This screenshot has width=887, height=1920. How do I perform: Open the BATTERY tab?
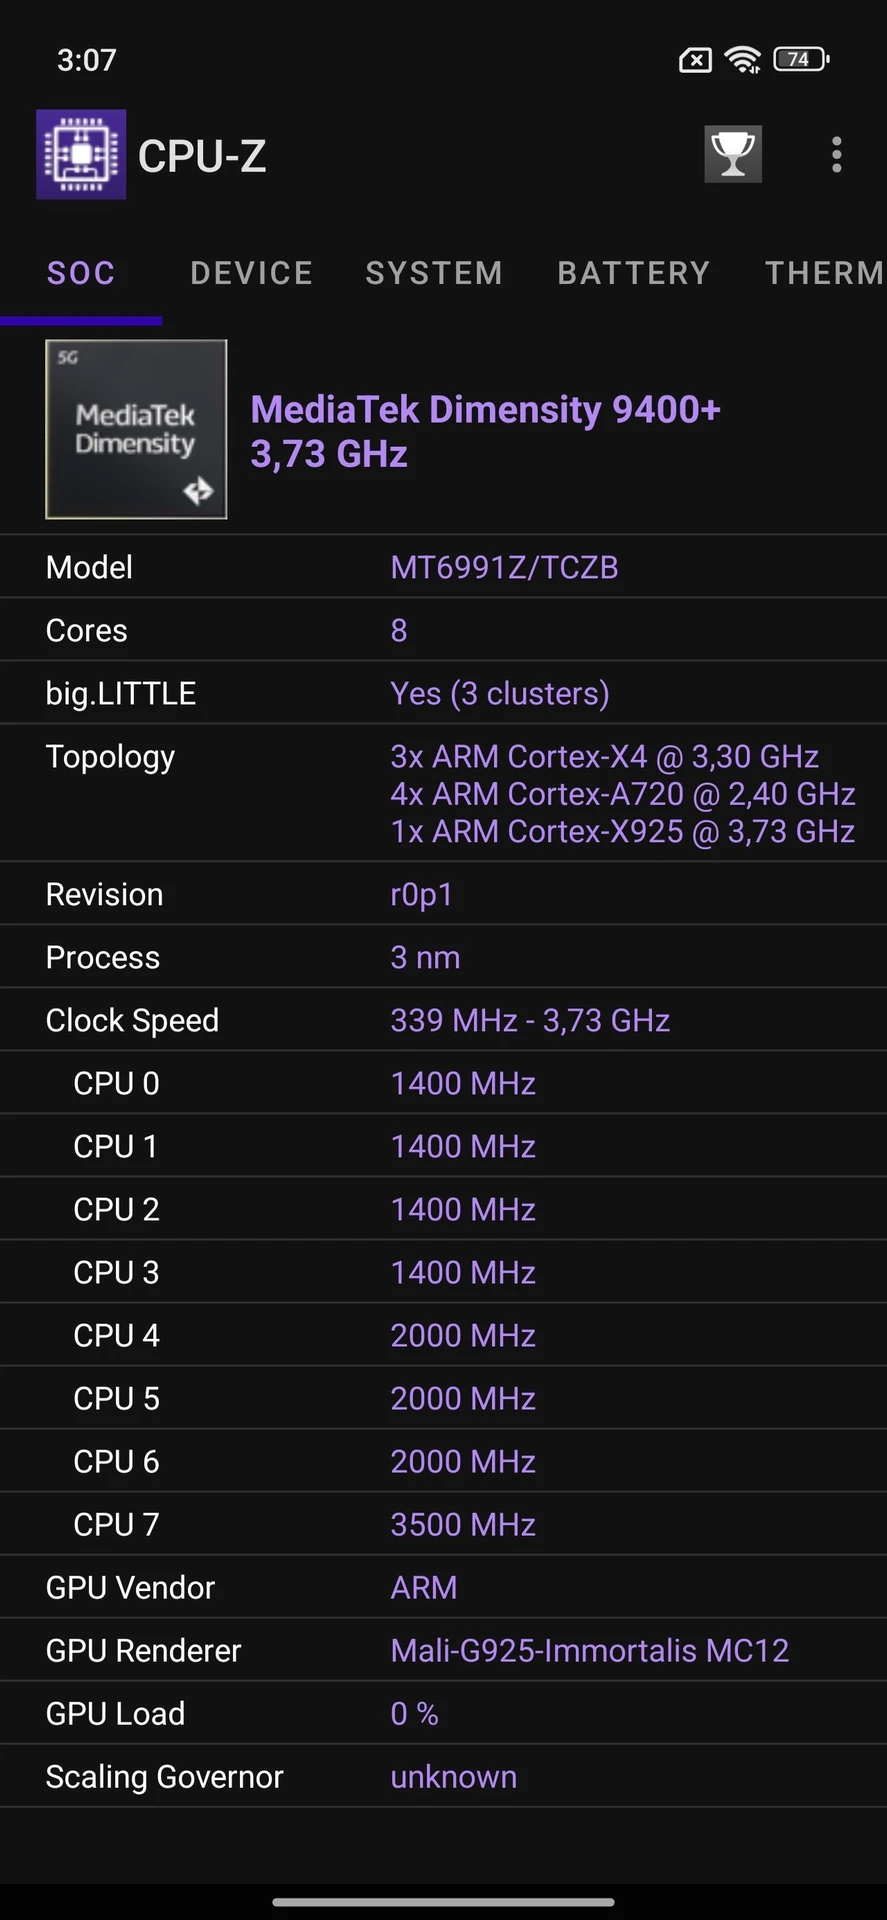pos(634,273)
